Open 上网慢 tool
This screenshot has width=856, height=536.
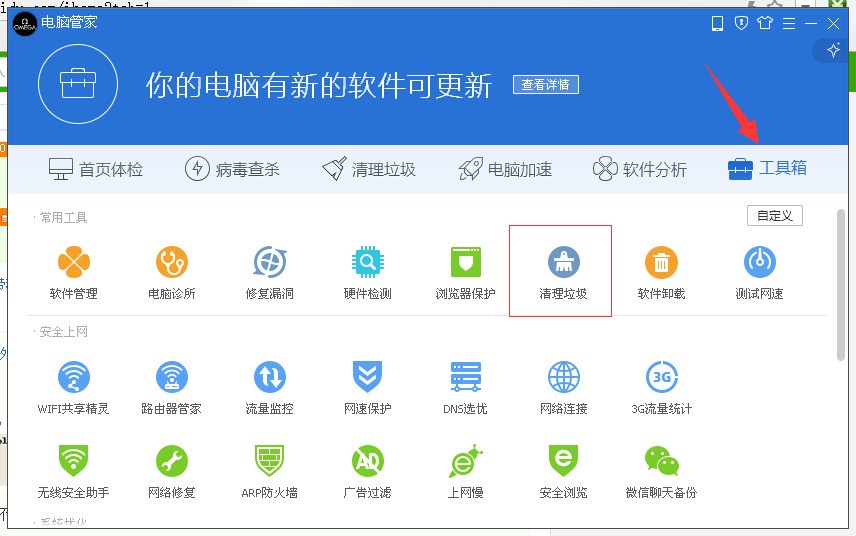pos(465,472)
